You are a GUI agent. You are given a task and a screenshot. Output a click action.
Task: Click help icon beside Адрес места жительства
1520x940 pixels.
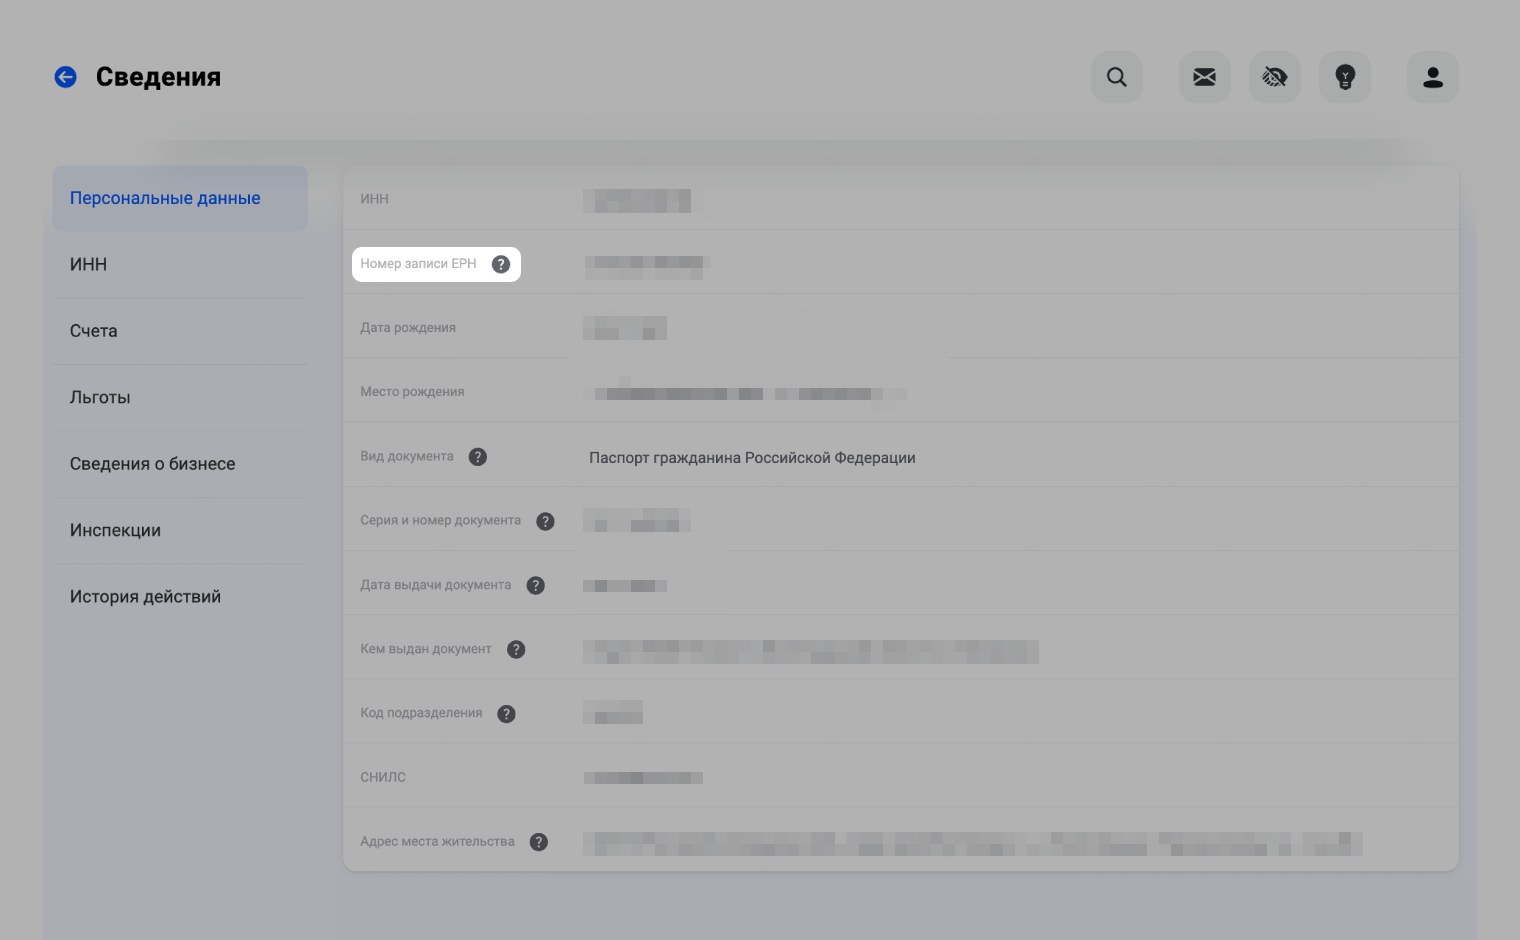click(x=539, y=842)
